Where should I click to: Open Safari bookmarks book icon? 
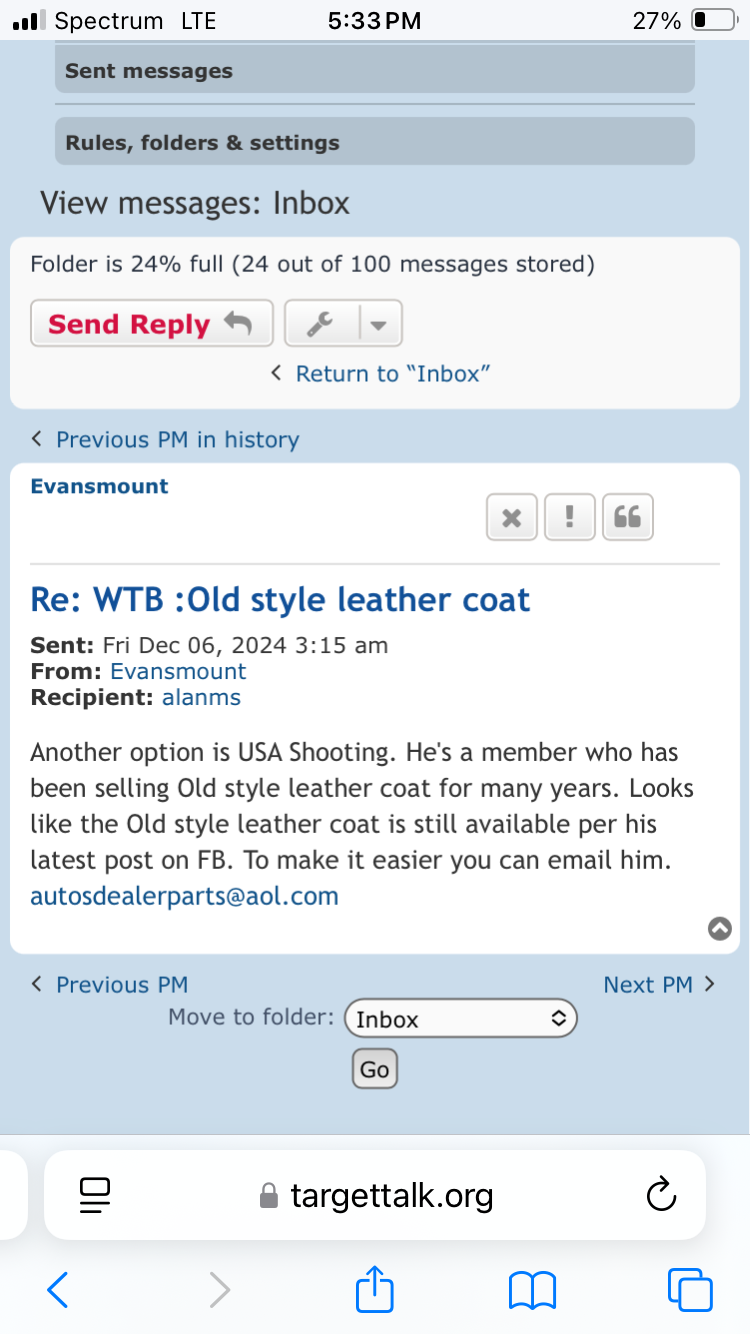click(x=532, y=1290)
